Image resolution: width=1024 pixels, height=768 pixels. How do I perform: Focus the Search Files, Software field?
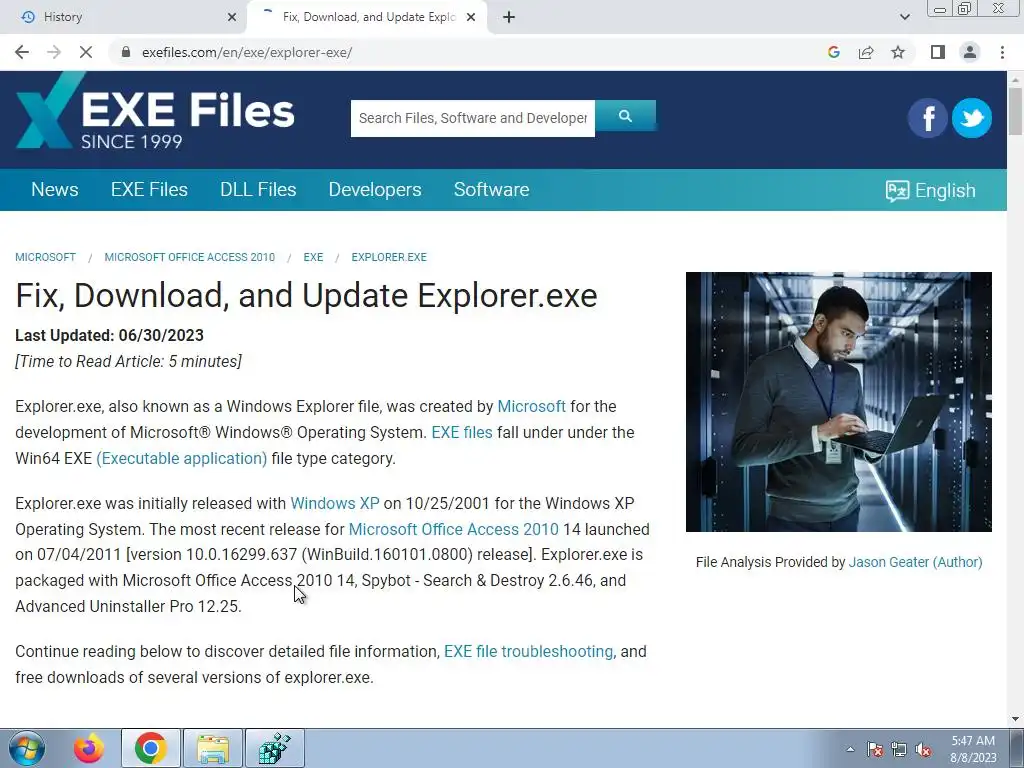coord(473,118)
